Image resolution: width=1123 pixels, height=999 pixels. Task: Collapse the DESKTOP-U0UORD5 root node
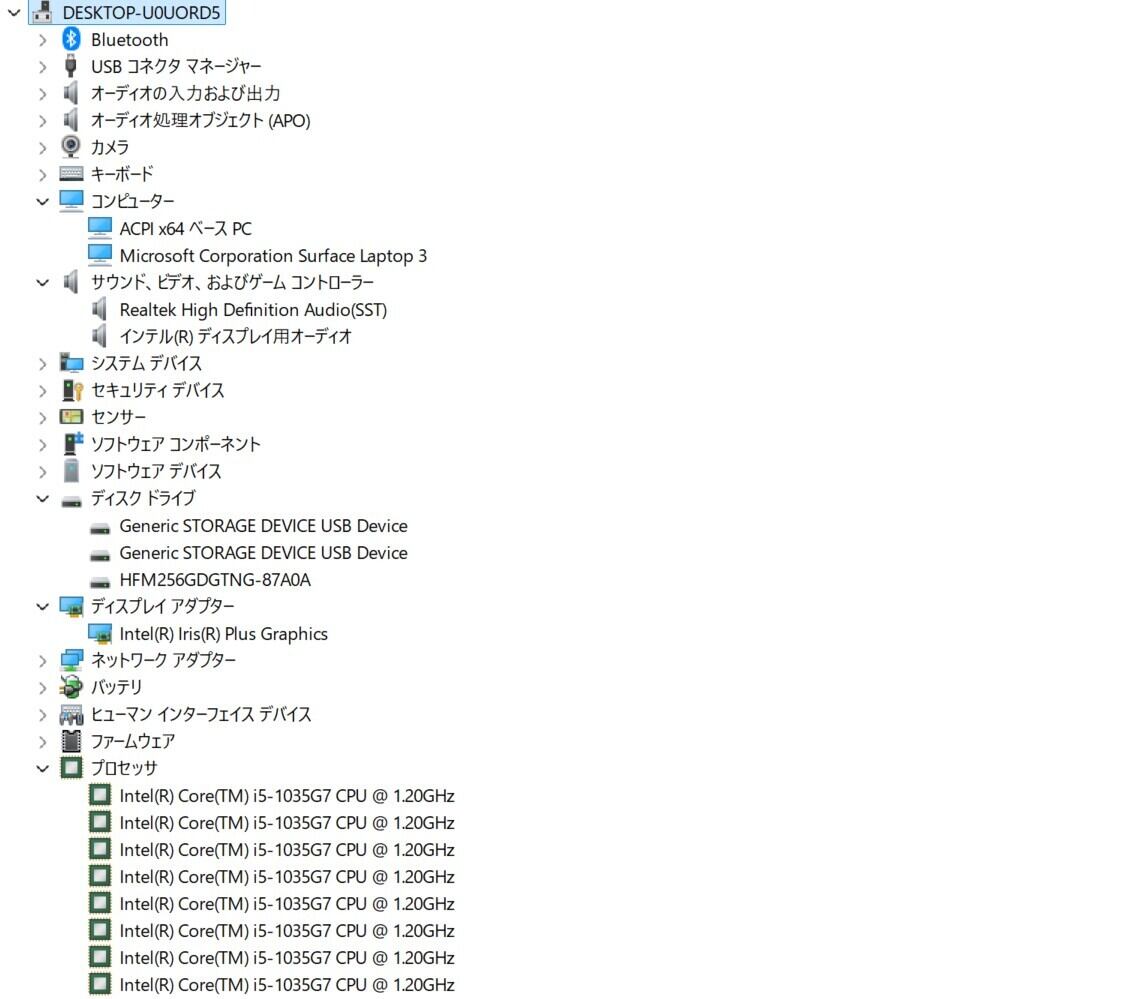coord(14,12)
